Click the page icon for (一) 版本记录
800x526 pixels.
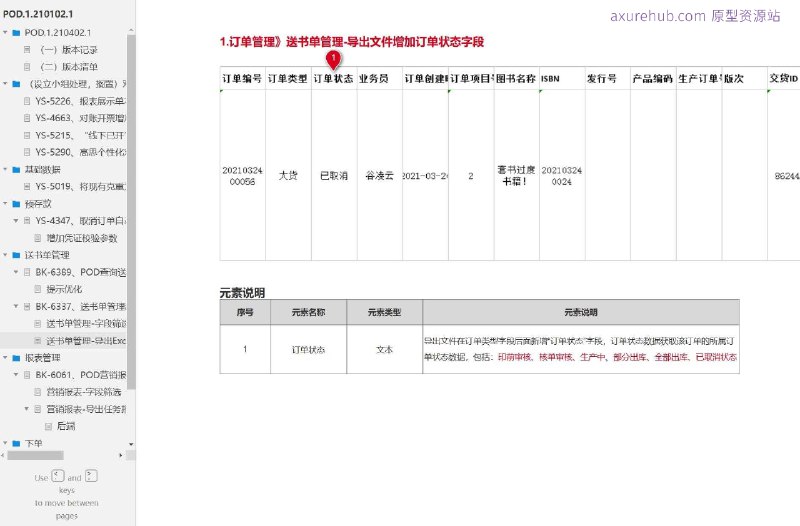tap(28, 49)
